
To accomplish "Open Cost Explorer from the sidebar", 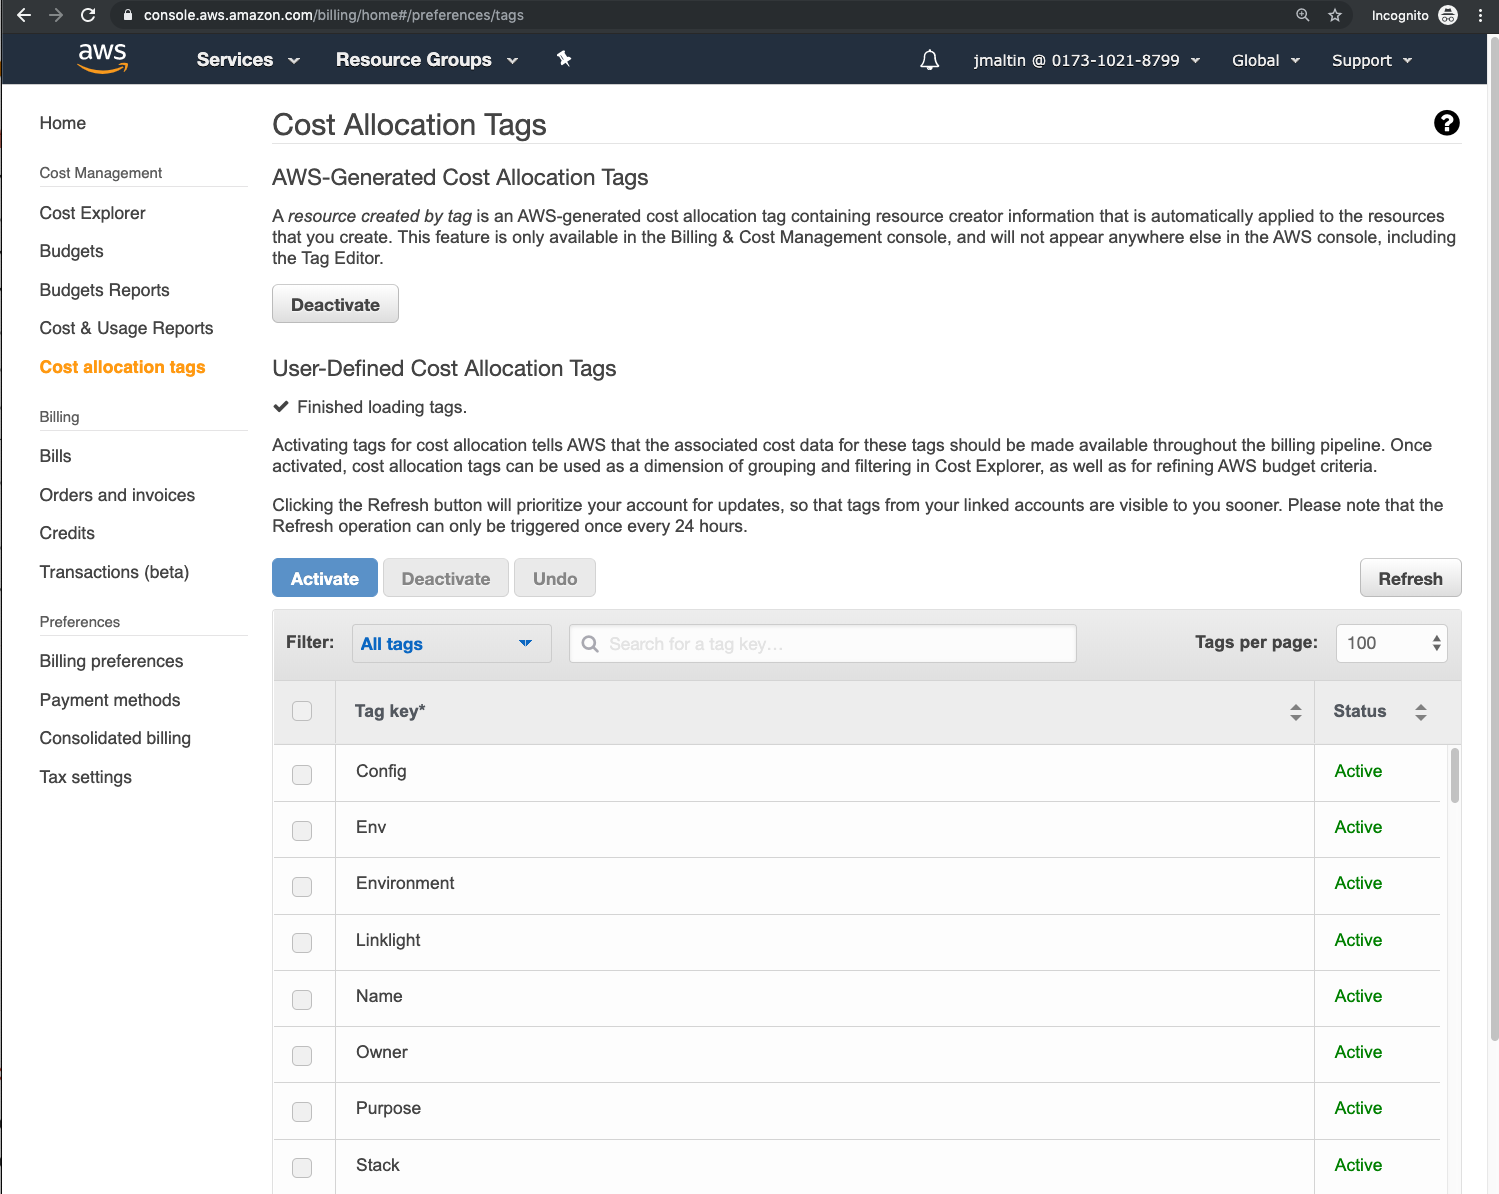I will [x=93, y=213].
